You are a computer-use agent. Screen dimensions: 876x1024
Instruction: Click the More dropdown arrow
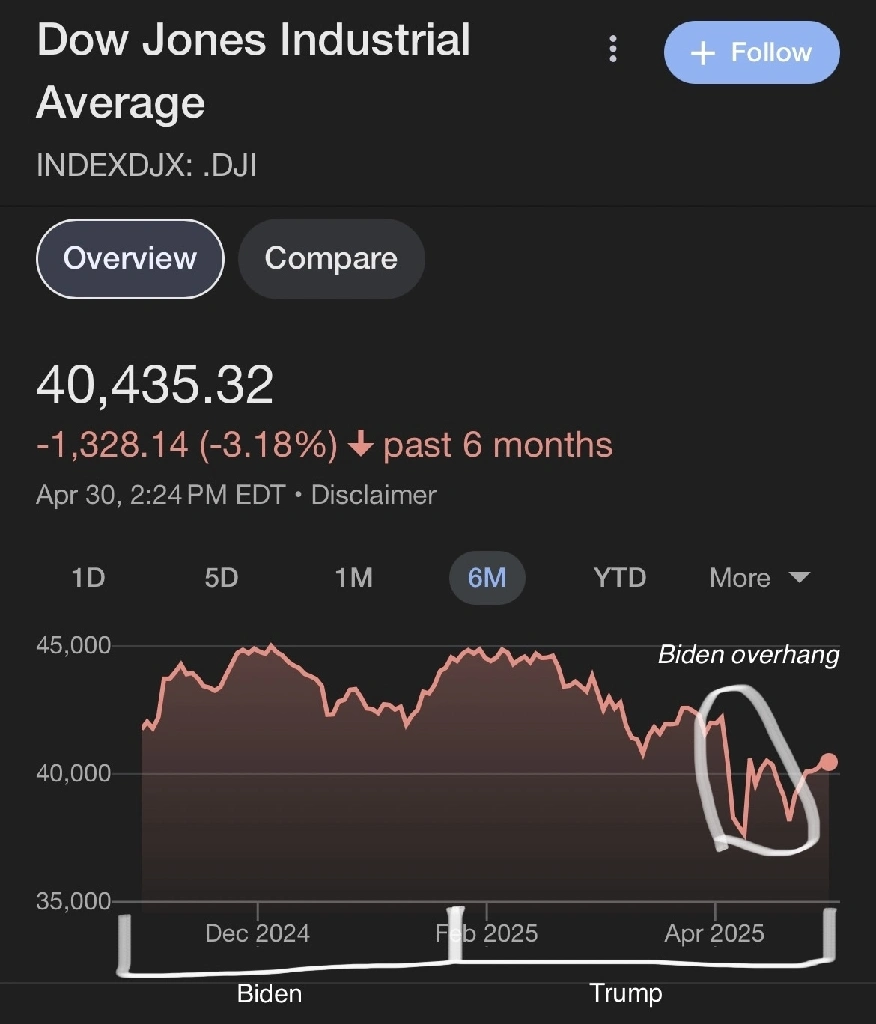(800, 577)
